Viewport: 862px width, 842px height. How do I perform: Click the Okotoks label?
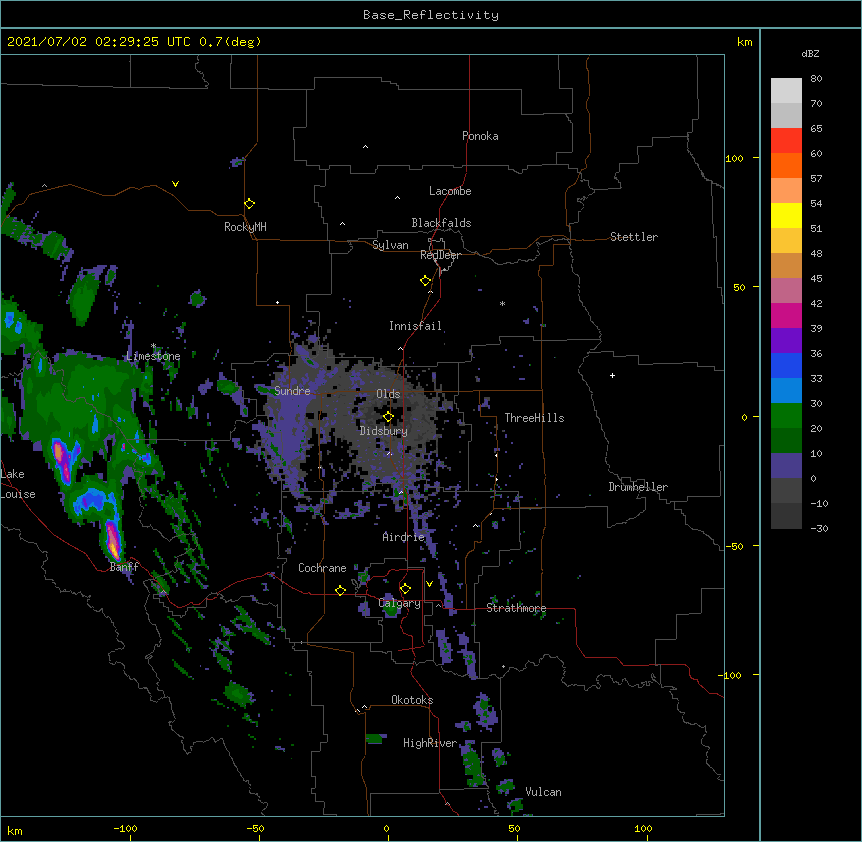412,700
